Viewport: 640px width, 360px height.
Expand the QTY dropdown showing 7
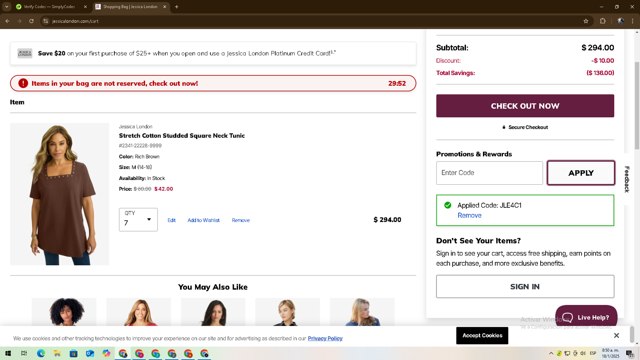[x=138, y=220]
